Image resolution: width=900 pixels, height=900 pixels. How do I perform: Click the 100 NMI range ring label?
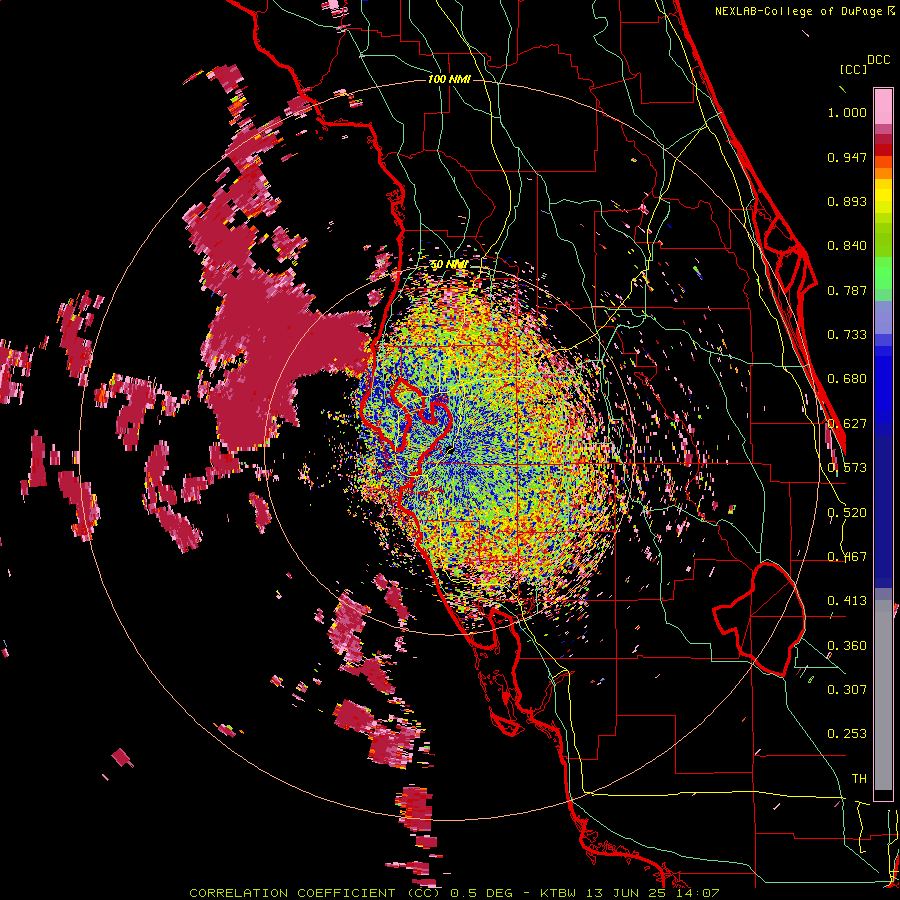449,79
